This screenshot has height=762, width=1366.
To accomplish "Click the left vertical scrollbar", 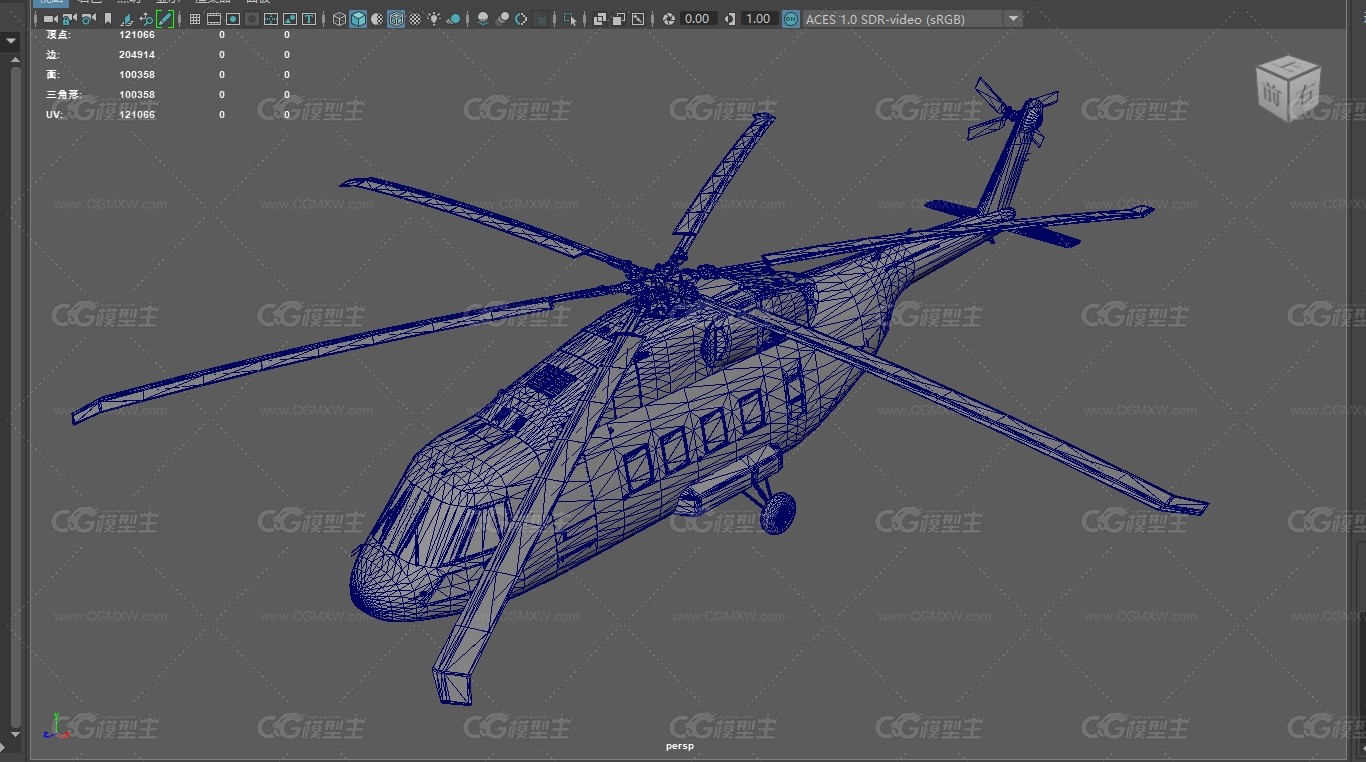I will [15, 395].
